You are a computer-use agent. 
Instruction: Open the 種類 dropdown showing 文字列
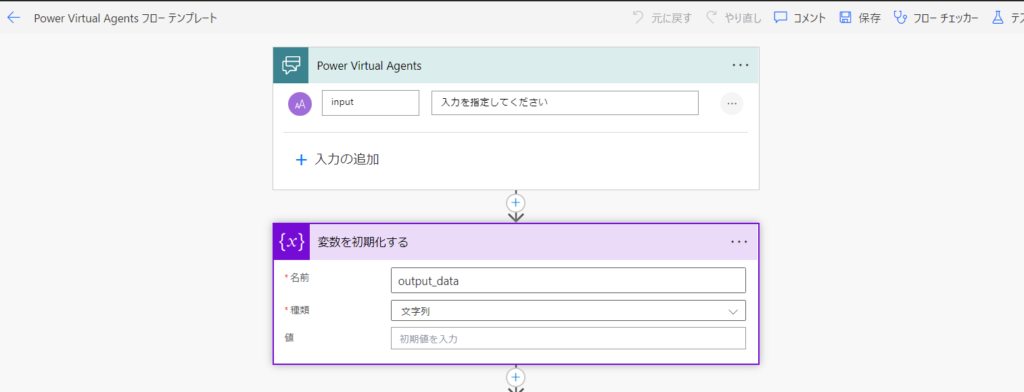568,311
